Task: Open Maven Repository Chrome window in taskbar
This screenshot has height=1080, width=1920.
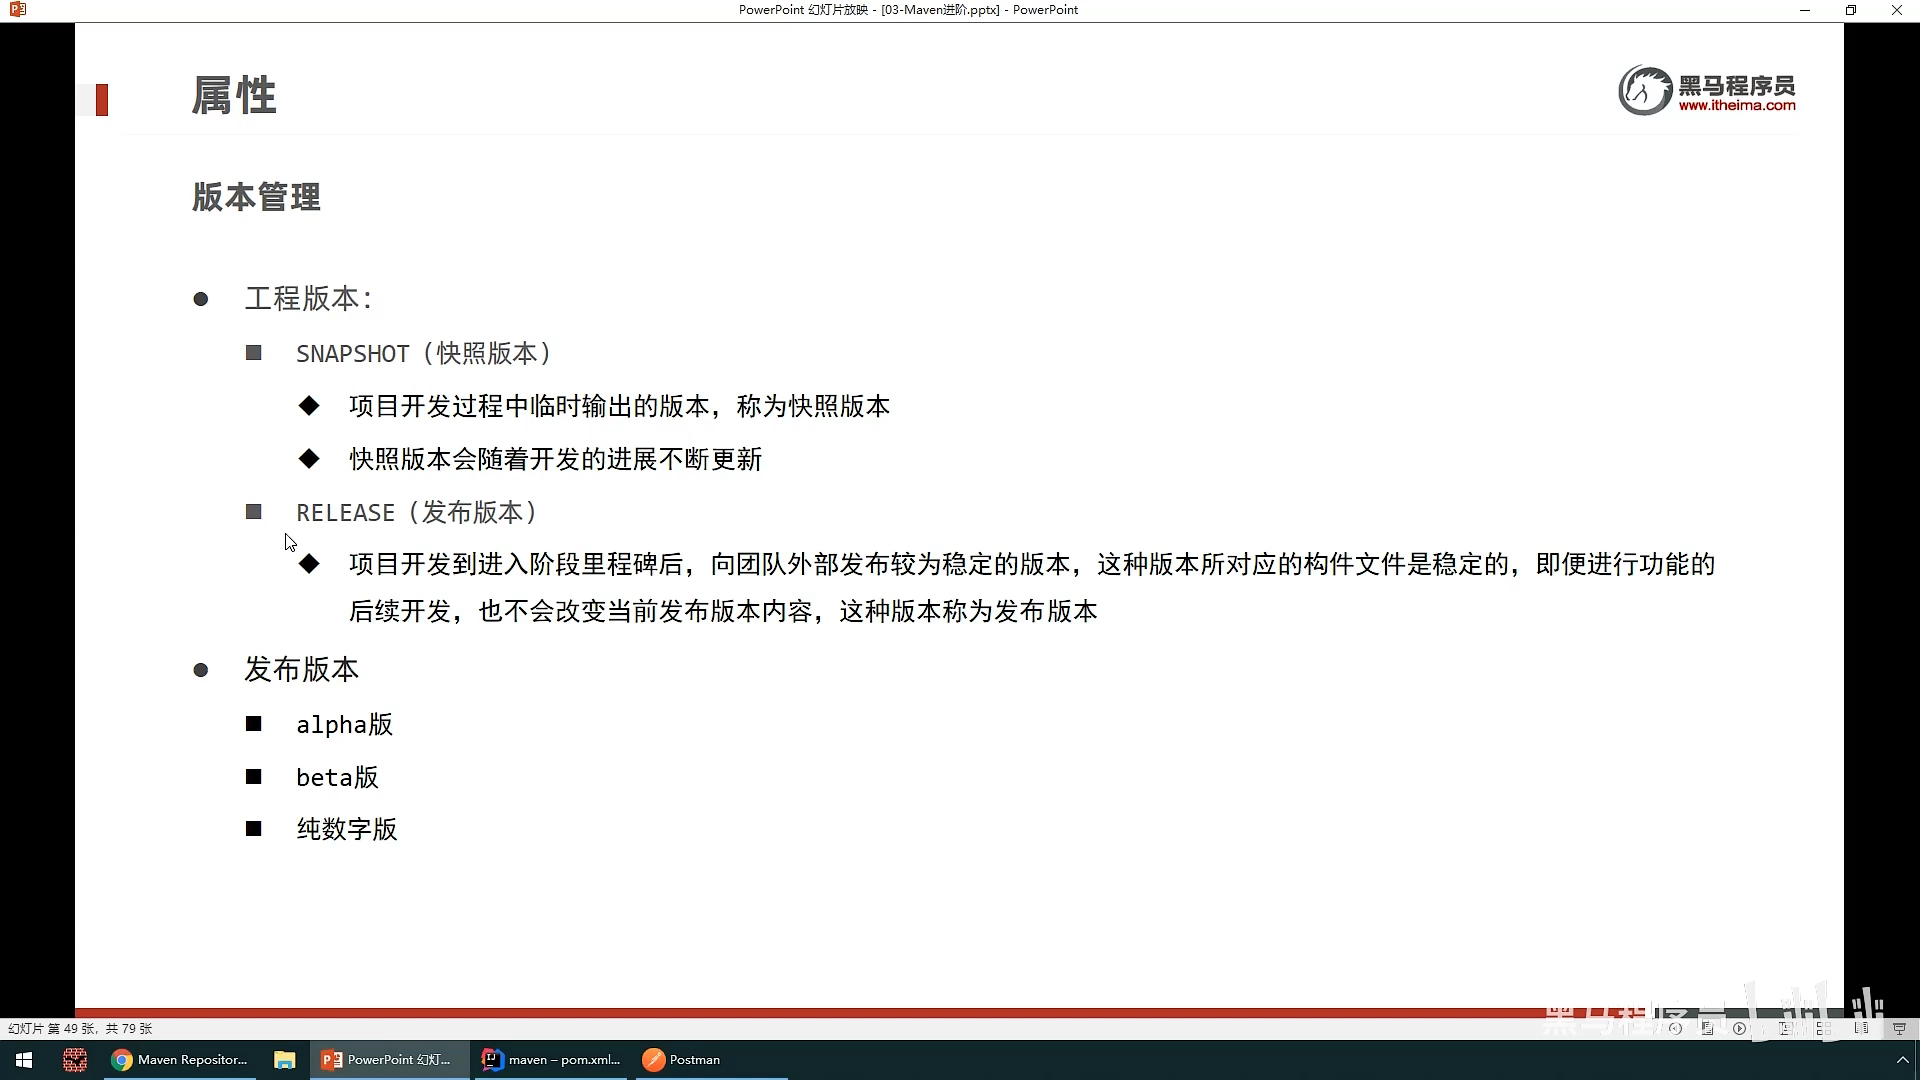Action: point(180,1060)
